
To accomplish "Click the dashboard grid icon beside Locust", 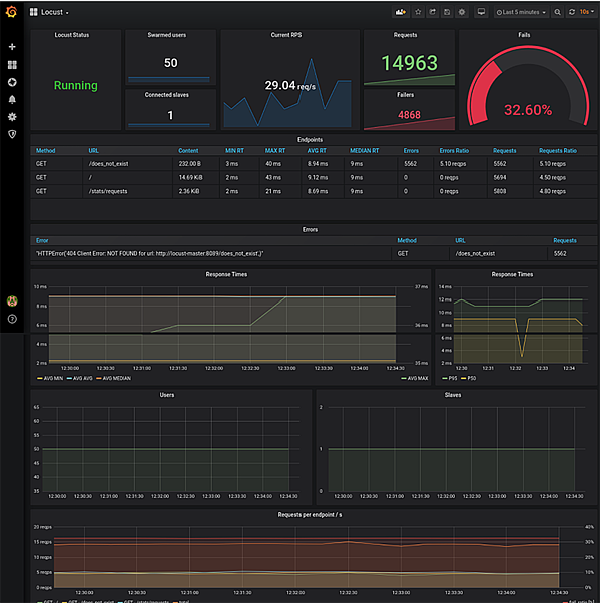I will pos(33,12).
